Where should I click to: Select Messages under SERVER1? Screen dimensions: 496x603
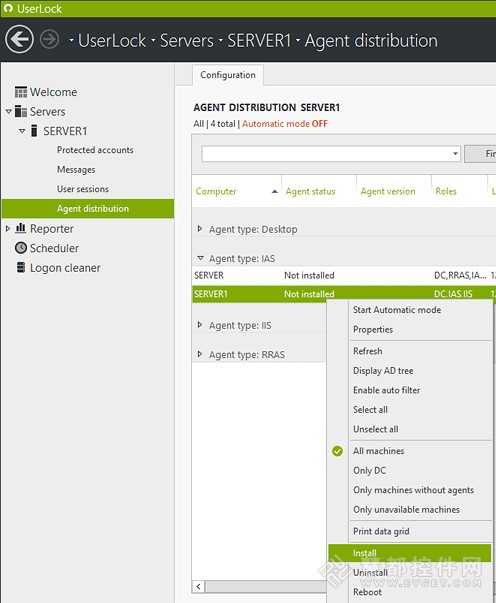point(76,170)
